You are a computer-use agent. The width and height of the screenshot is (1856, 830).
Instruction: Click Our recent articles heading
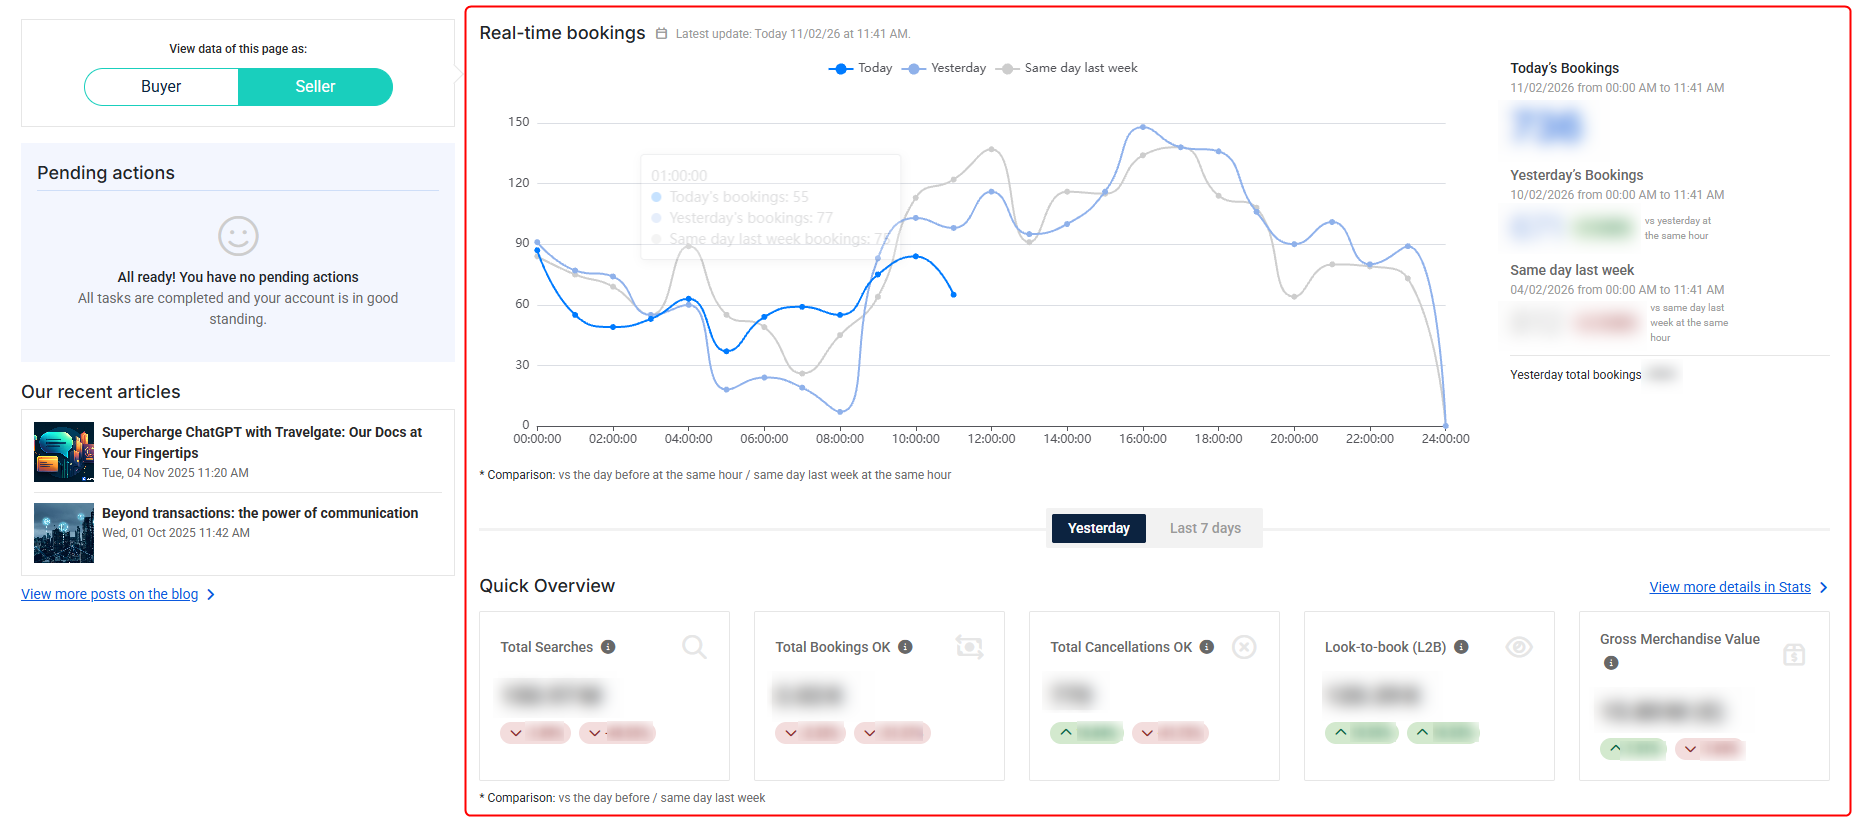[101, 392]
